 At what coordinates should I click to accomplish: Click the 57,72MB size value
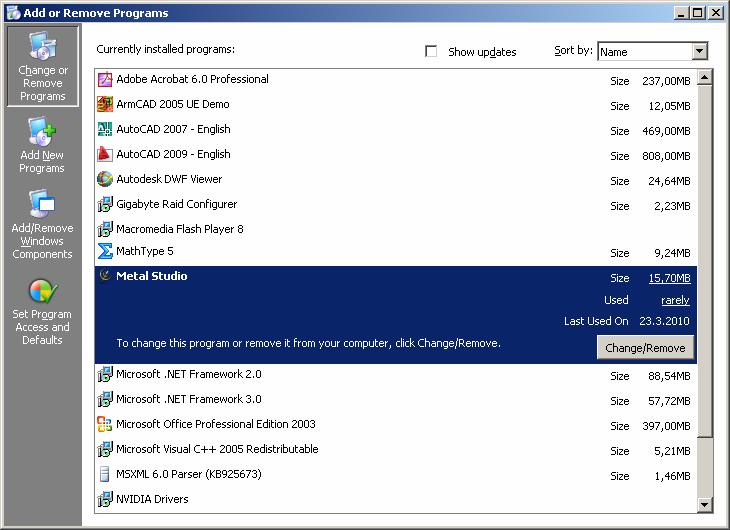(x=669, y=401)
